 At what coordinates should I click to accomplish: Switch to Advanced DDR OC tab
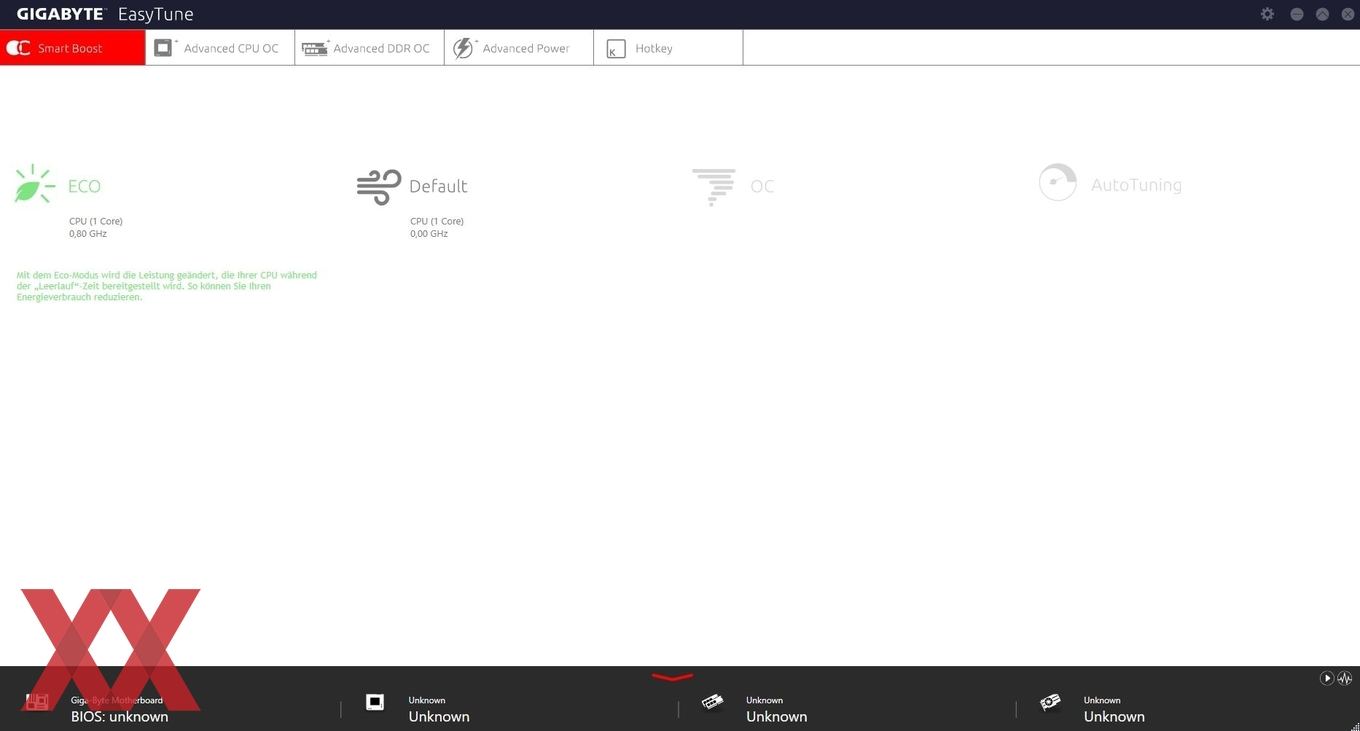click(x=369, y=48)
